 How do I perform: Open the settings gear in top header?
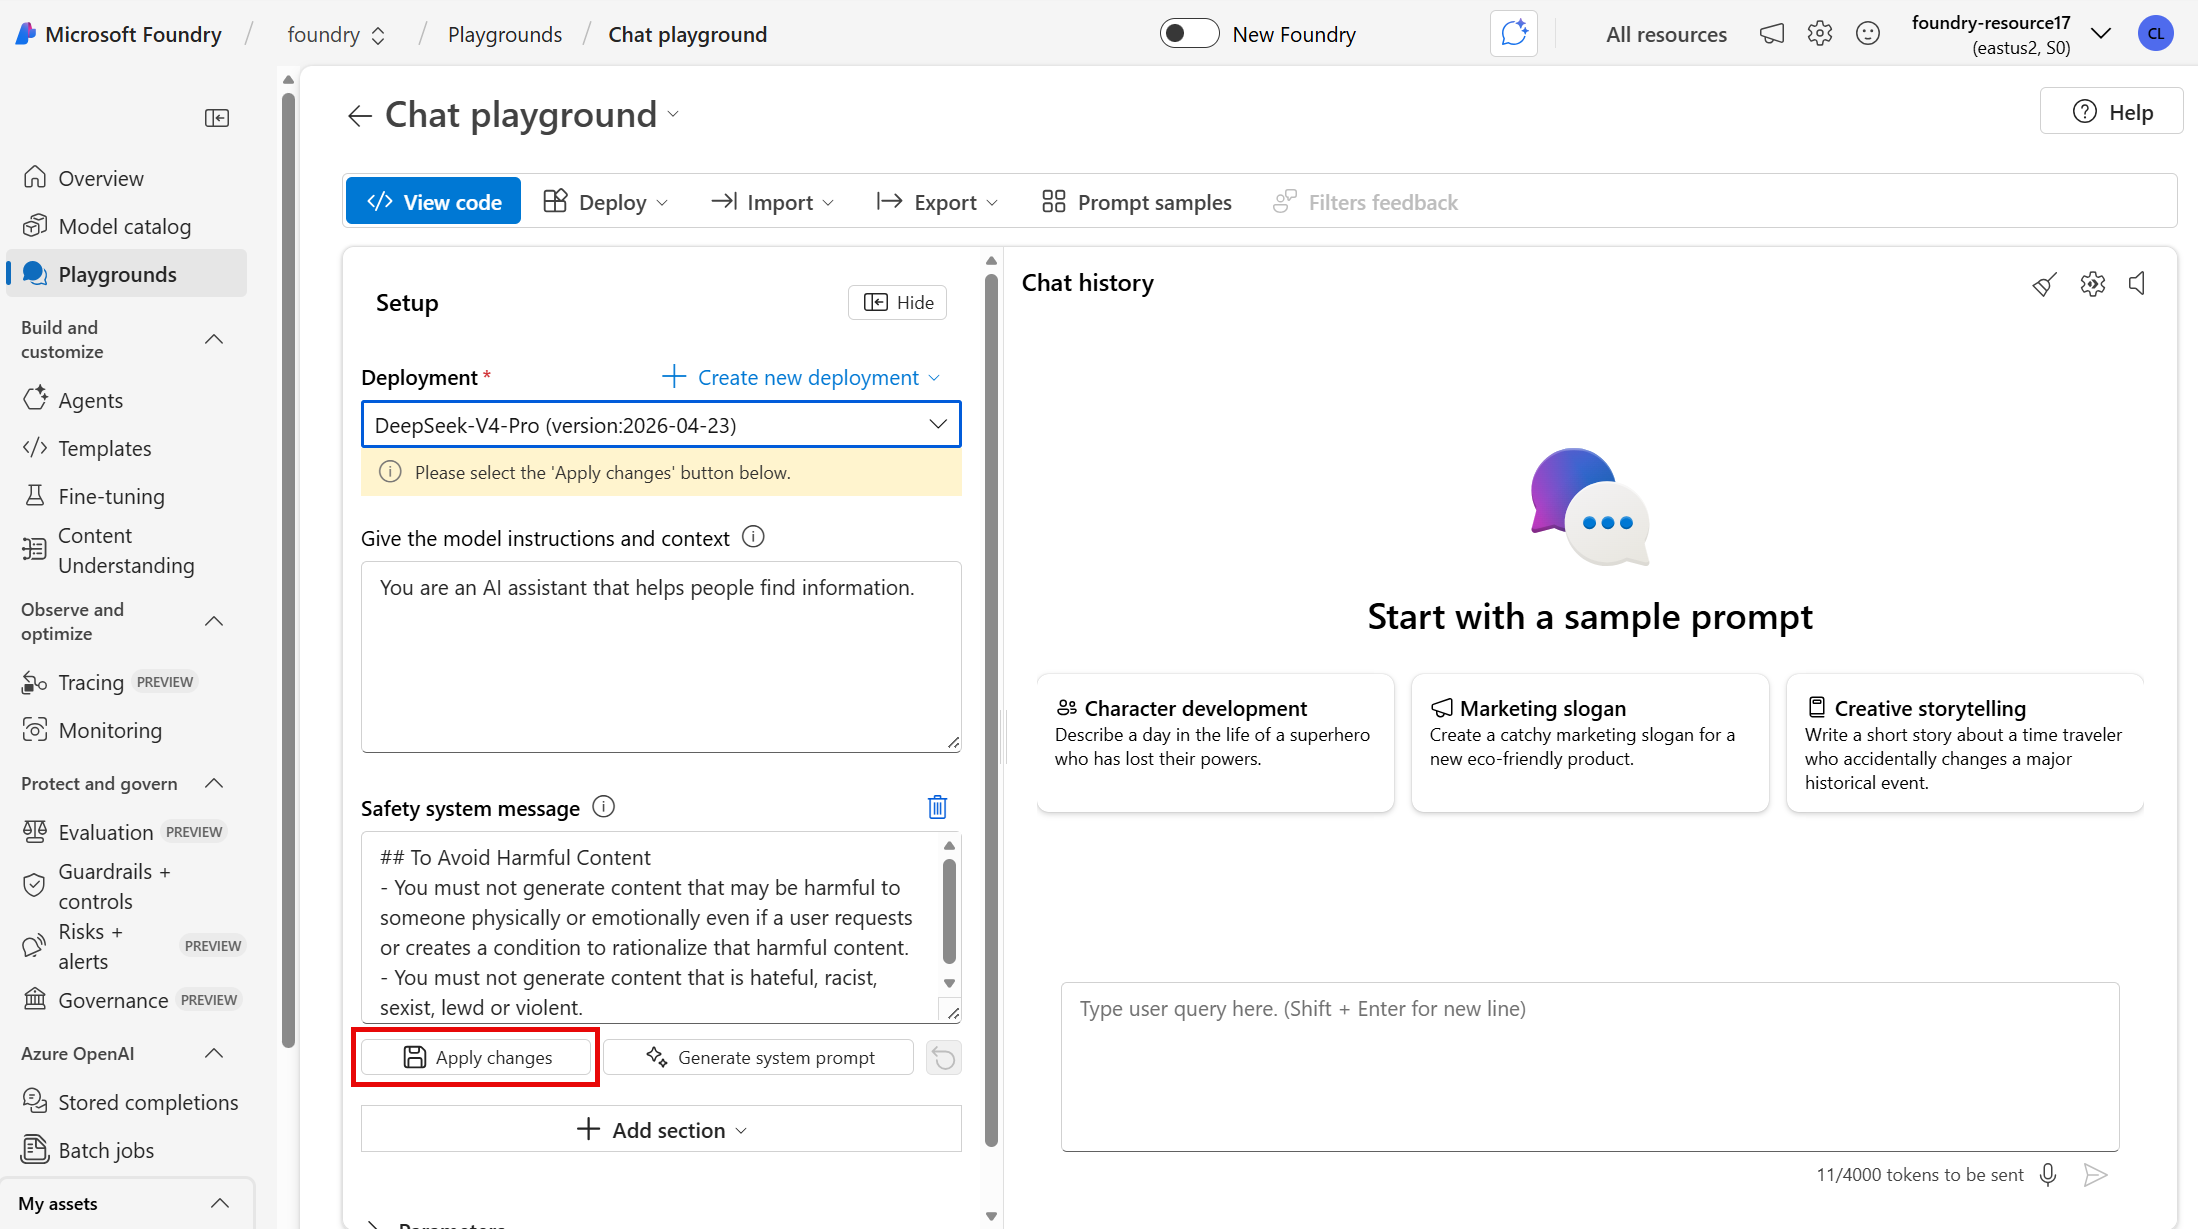pos(1820,34)
